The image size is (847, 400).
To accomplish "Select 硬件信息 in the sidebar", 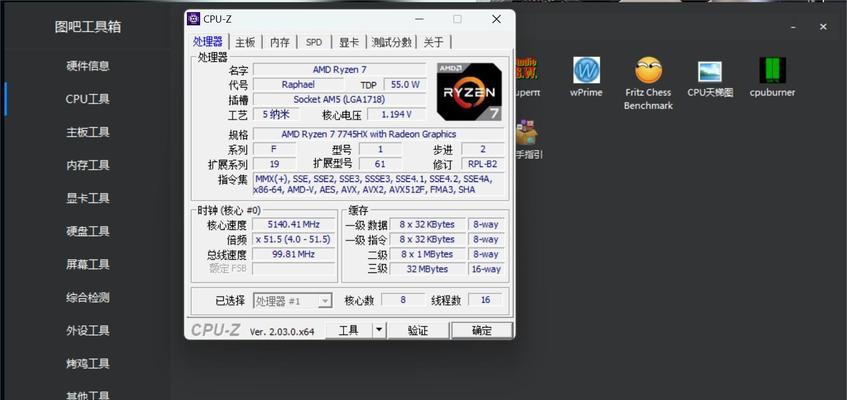I will pyautogui.click(x=88, y=66).
